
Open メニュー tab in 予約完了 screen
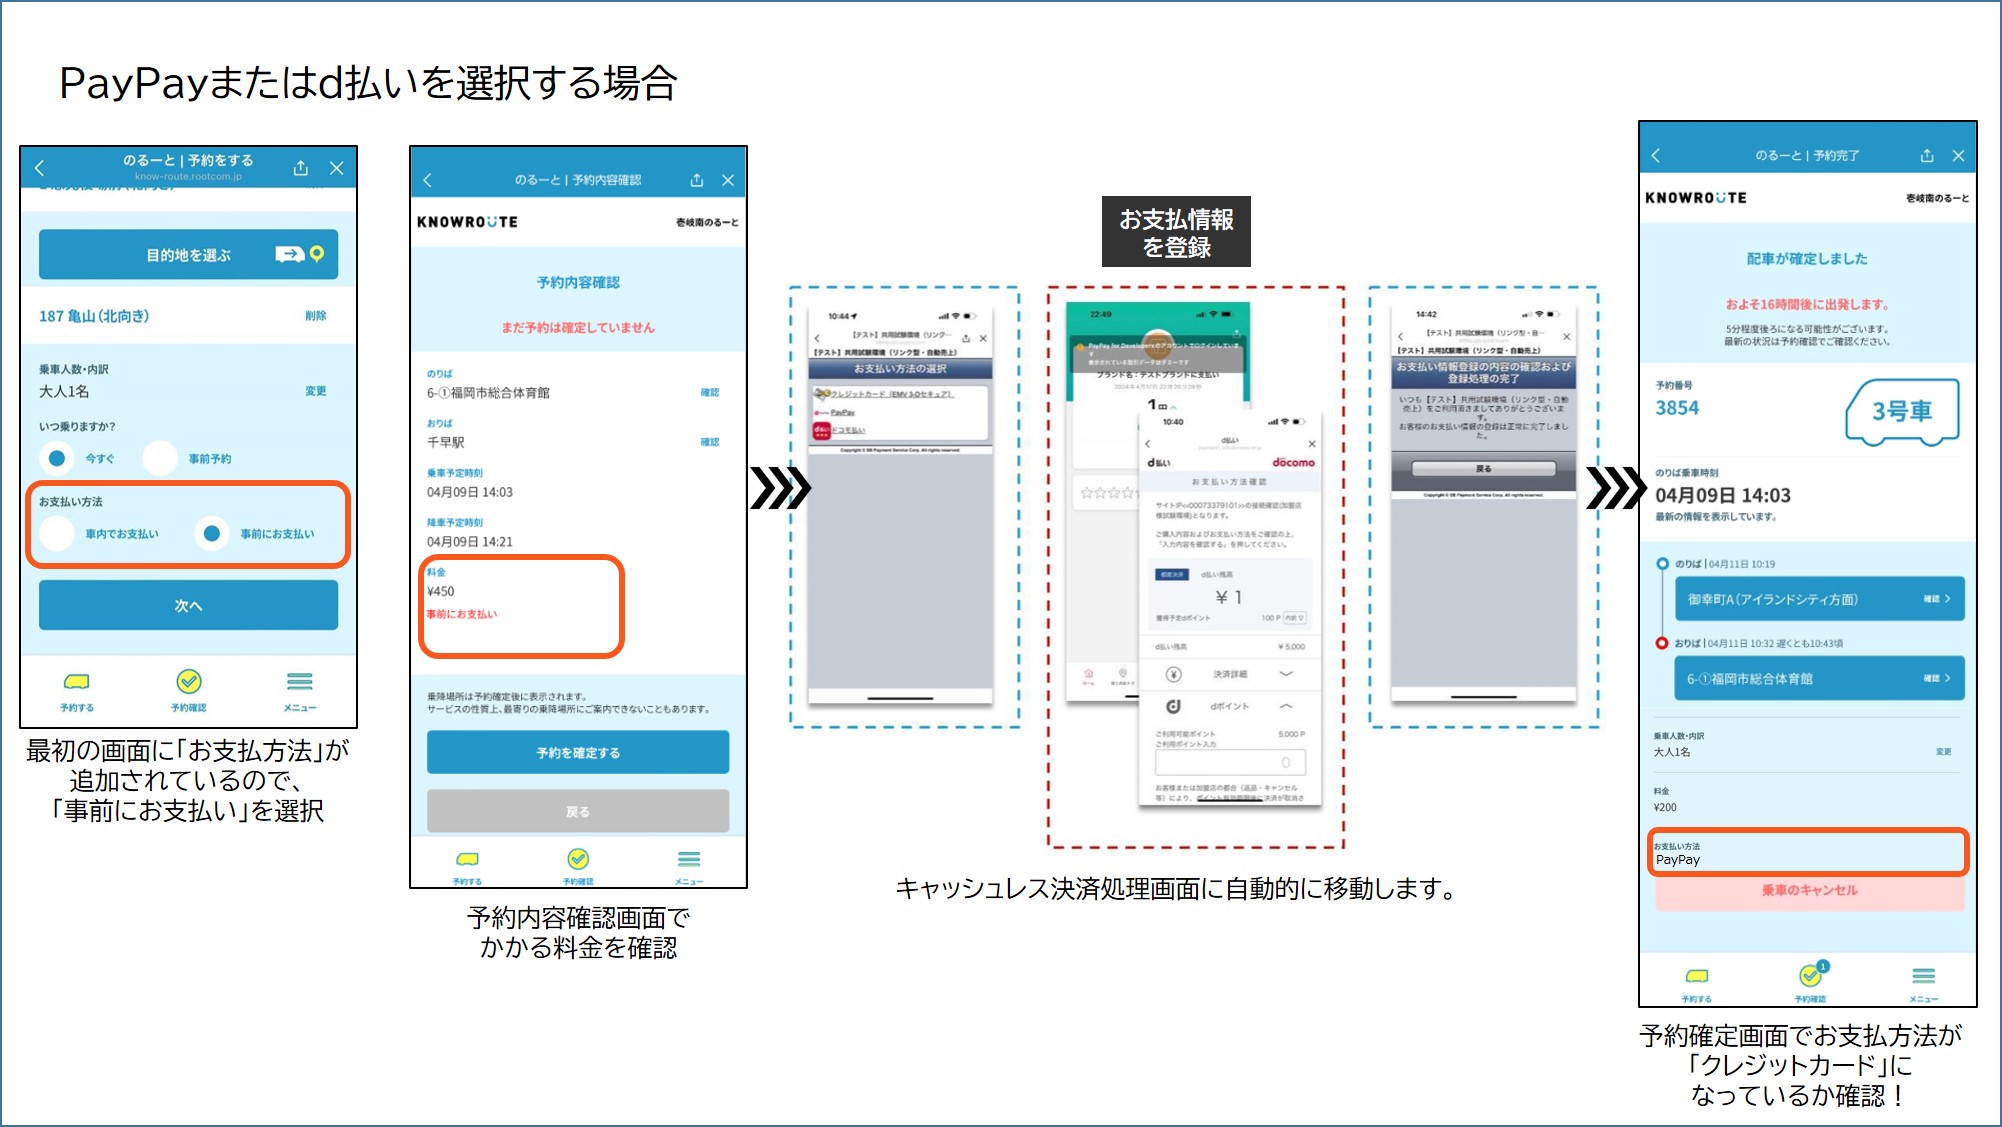(1923, 983)
